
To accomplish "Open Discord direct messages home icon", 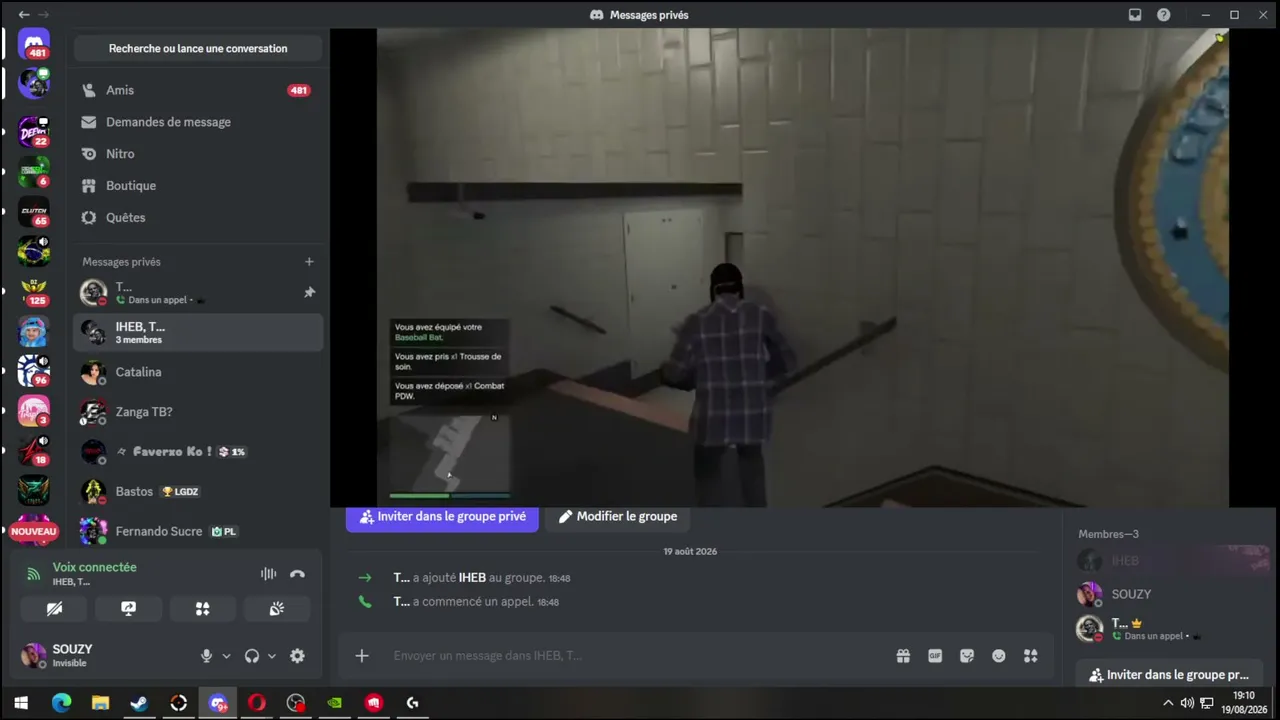I will [34, 44].
